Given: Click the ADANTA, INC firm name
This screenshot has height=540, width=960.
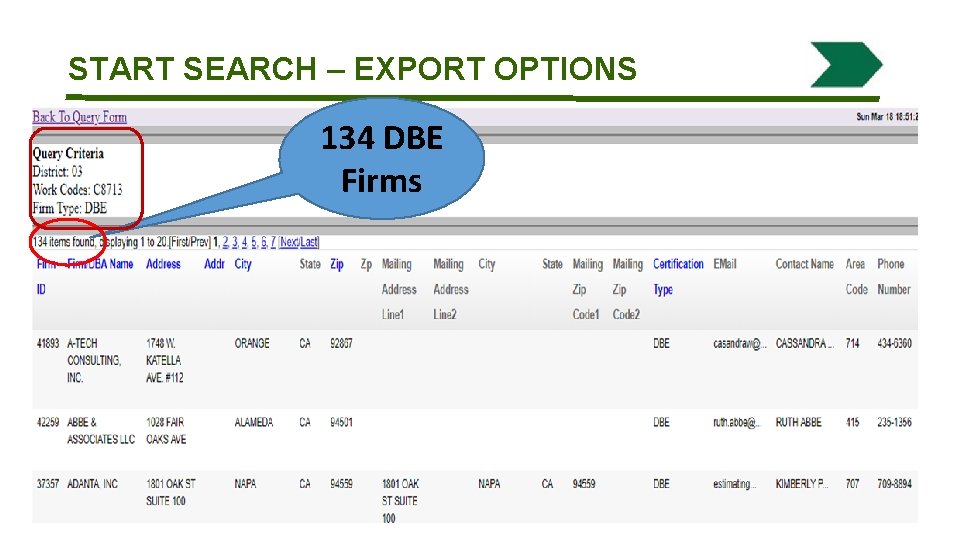Looking at the screenshot, I should [92, 484].
